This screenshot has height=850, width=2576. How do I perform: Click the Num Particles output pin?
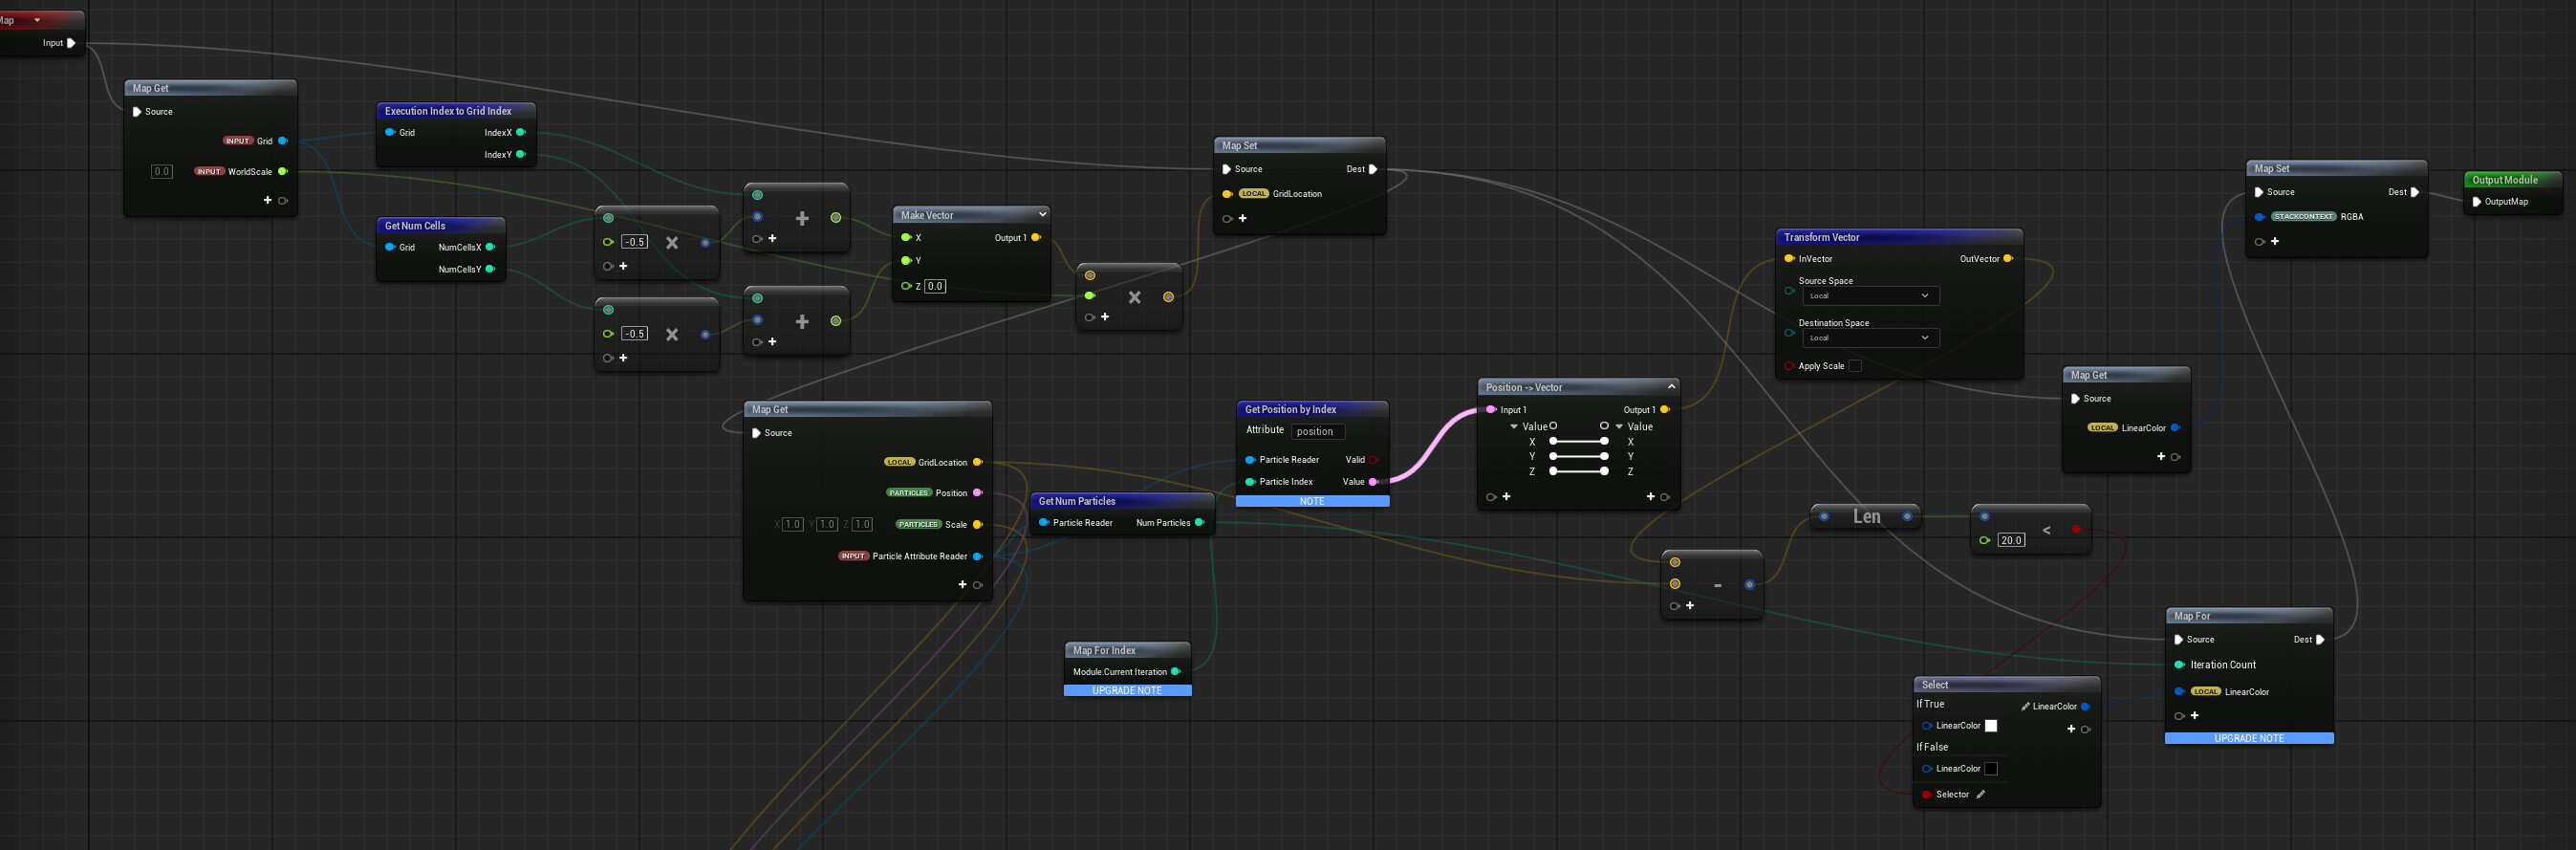pyautogui.click(x=1199, y=523)
